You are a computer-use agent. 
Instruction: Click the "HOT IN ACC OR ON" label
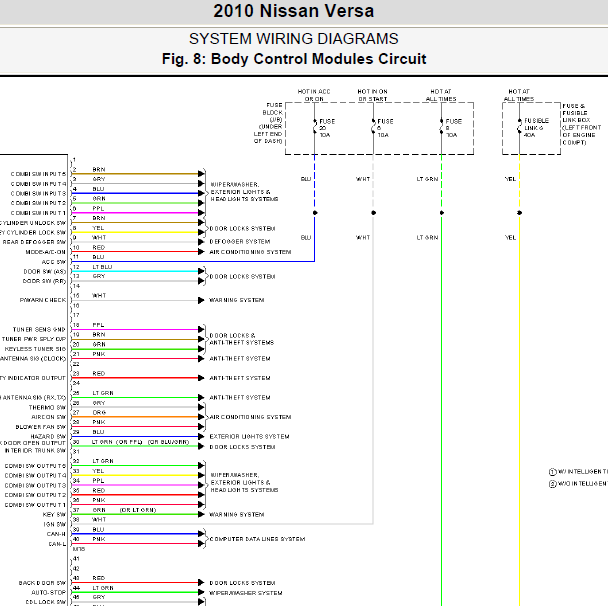tap(314, 95)
